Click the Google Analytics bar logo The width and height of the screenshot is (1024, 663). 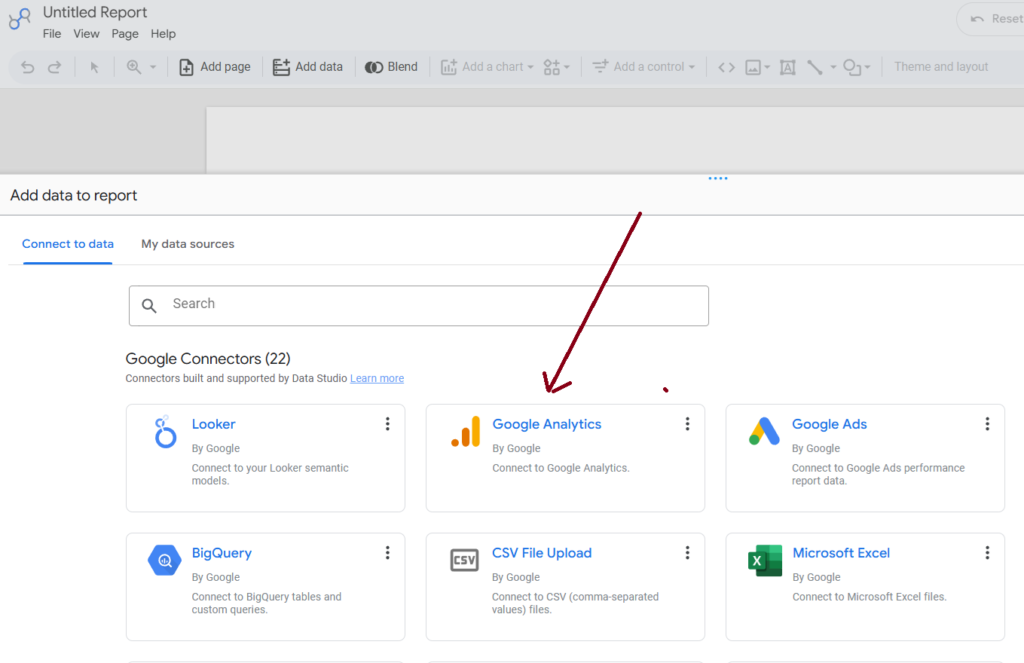[x=466, y=432]
